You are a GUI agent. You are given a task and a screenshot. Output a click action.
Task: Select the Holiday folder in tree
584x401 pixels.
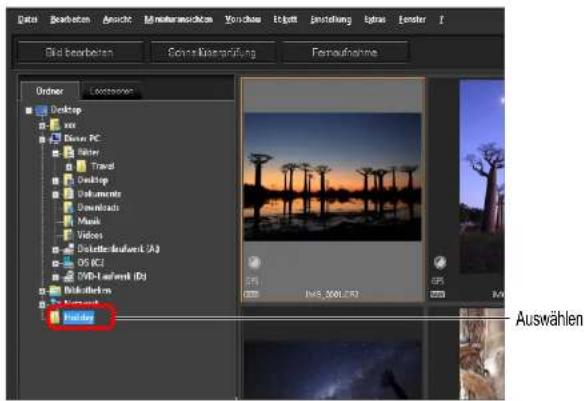point(79,317)
